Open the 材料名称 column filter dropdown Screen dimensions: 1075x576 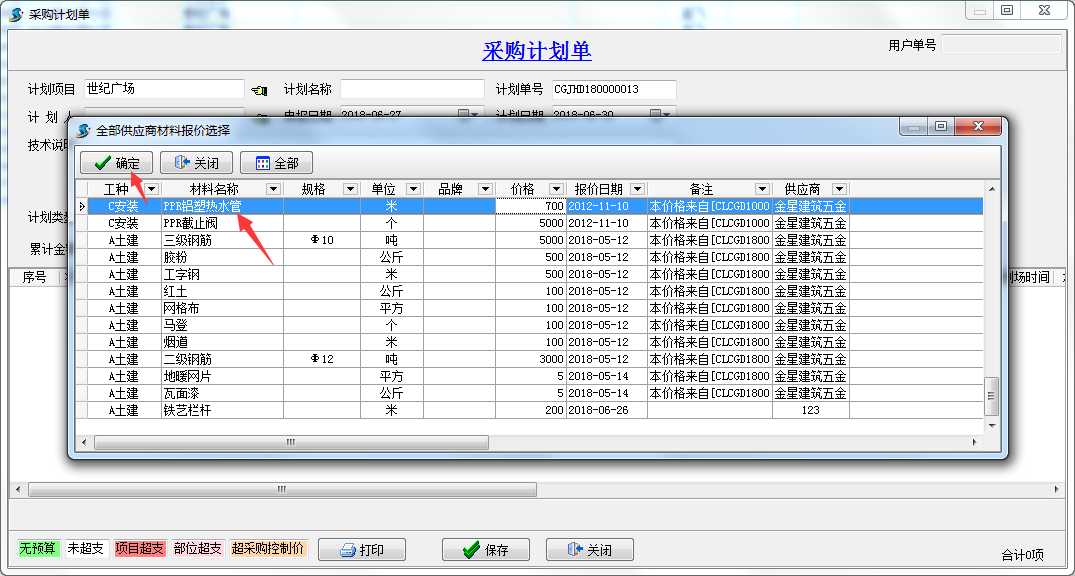coord(273,189)
